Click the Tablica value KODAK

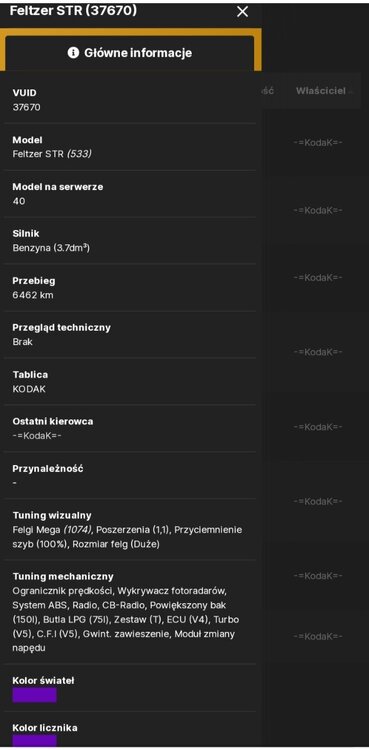pos(29,388)
